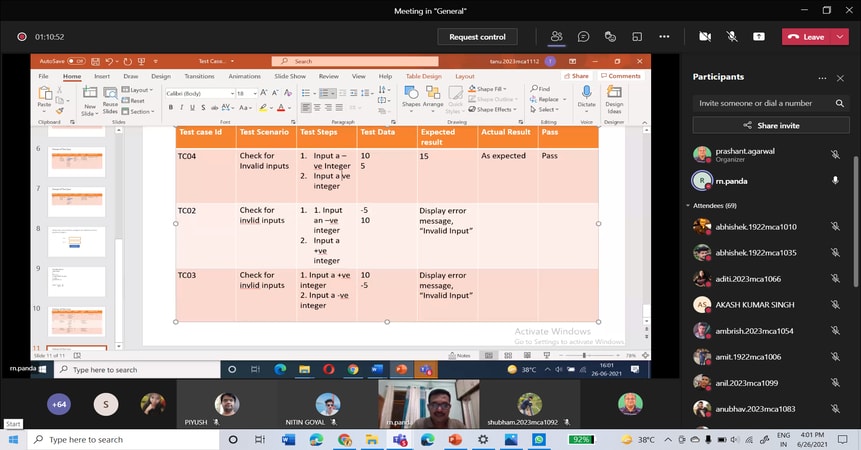Unmute the microphone in meeting toolbar
The image size is (861, 450).
732,37
